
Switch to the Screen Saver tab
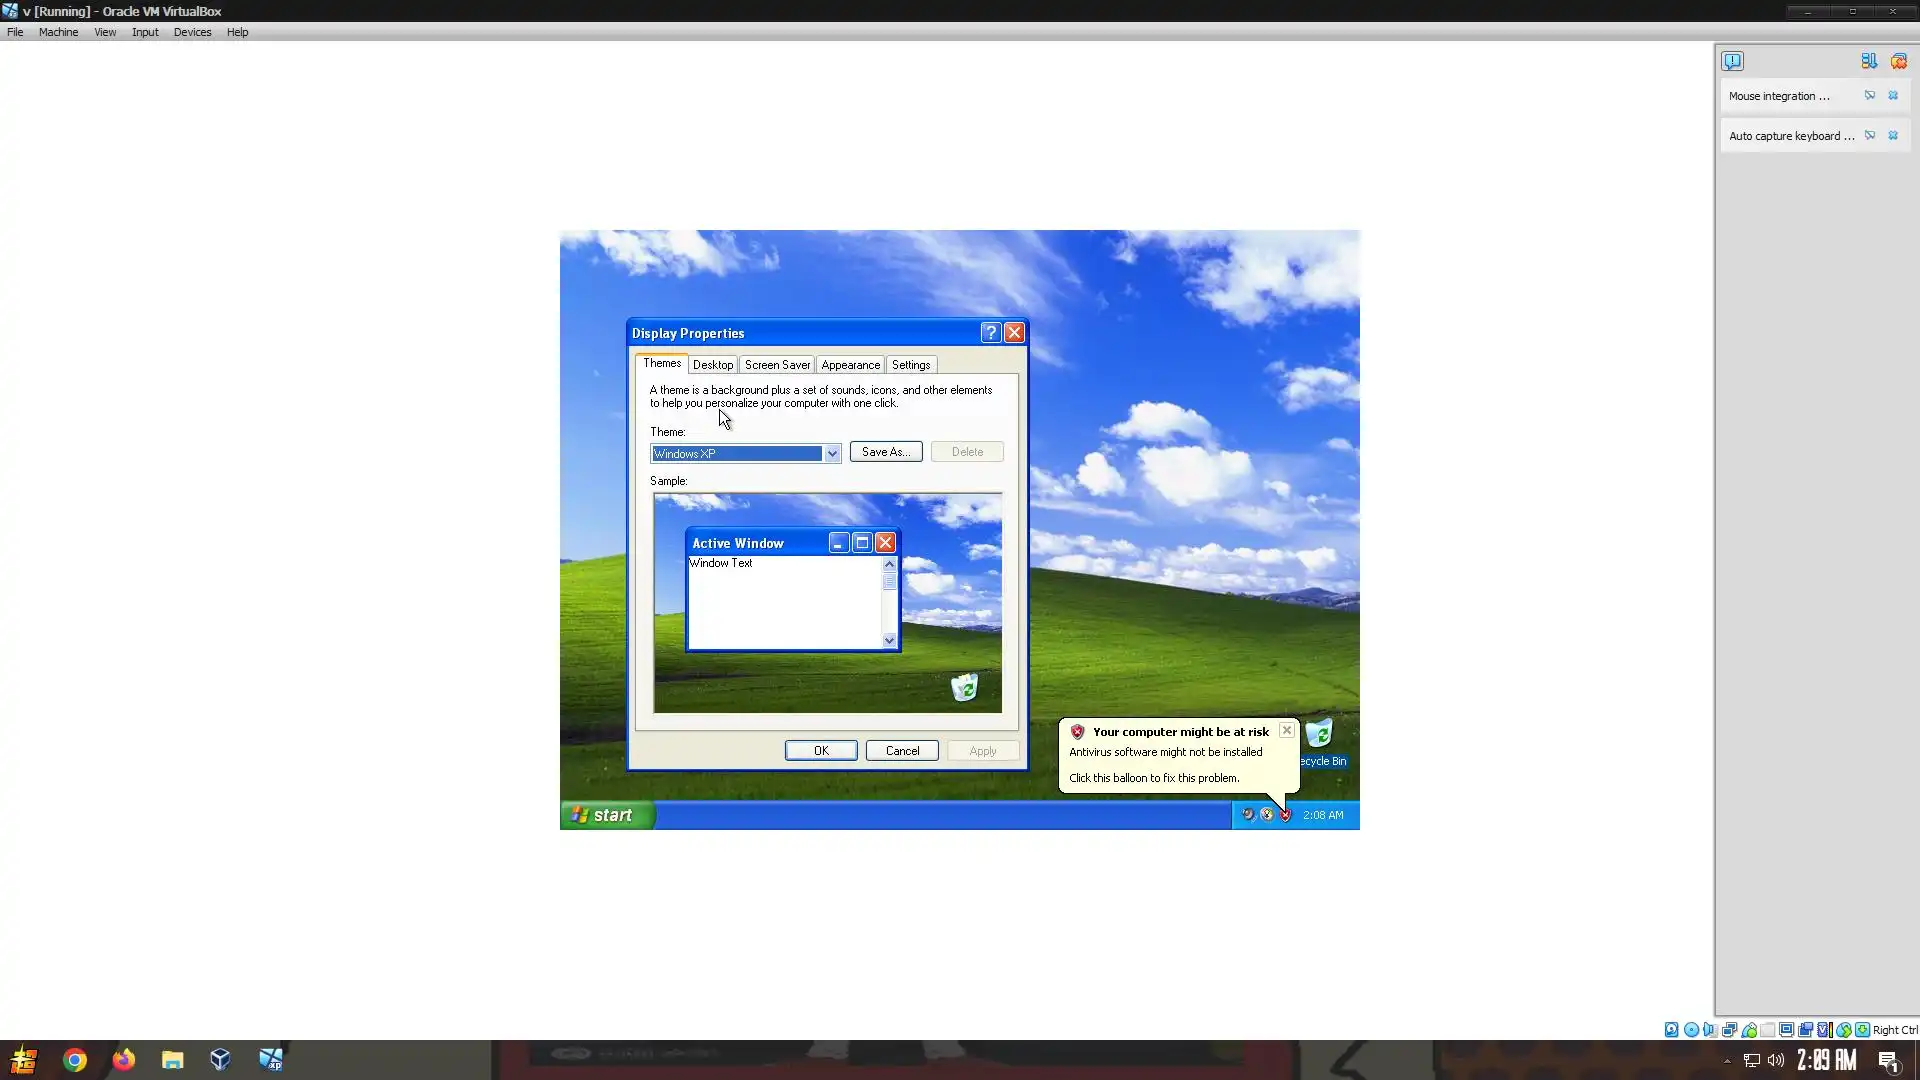click(777, 365)
